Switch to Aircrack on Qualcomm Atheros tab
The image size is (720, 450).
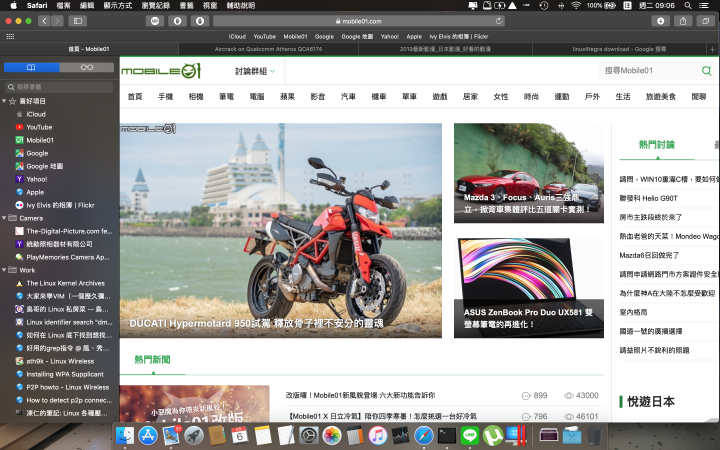(268, 49)
